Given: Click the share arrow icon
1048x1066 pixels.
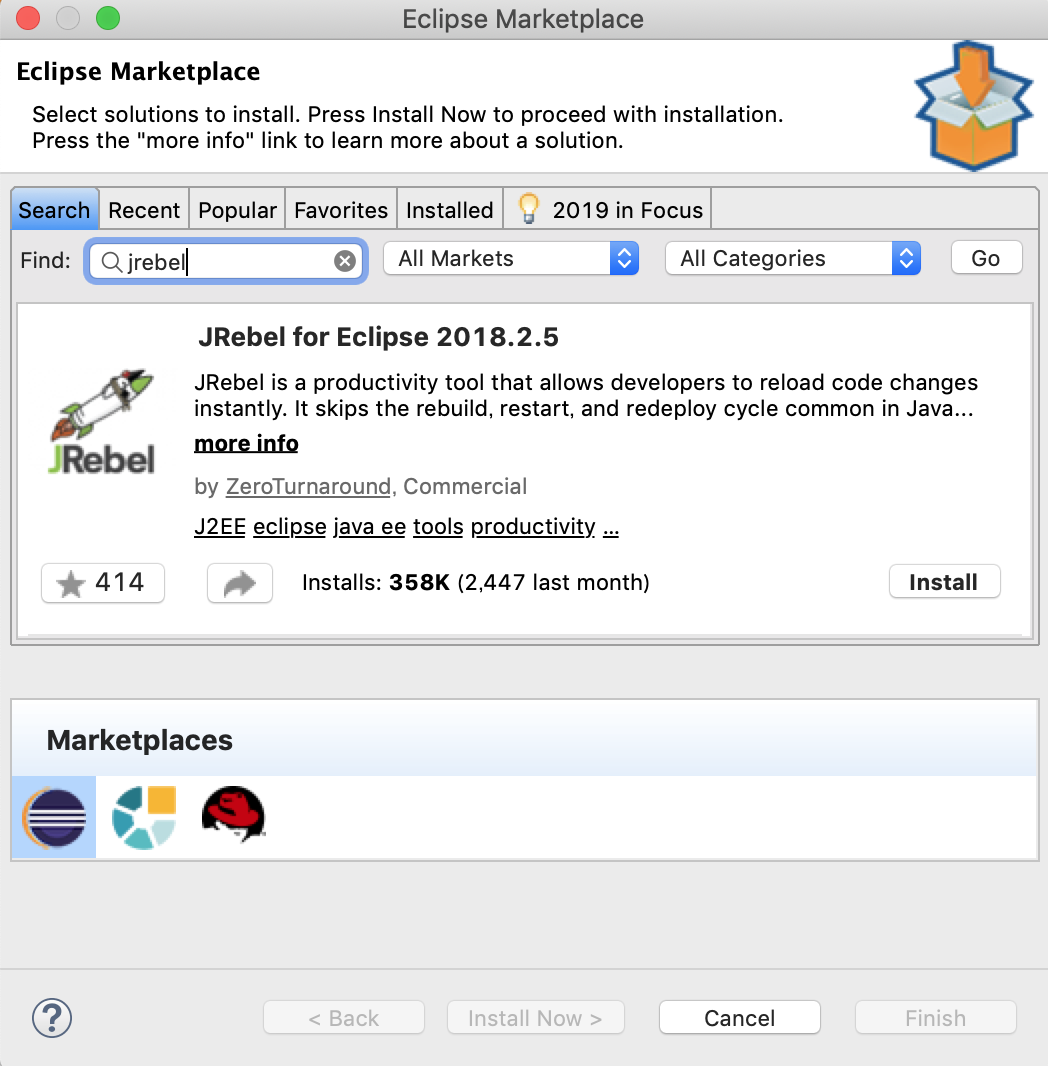Looking at the screenshot, I should pos(240,583).
